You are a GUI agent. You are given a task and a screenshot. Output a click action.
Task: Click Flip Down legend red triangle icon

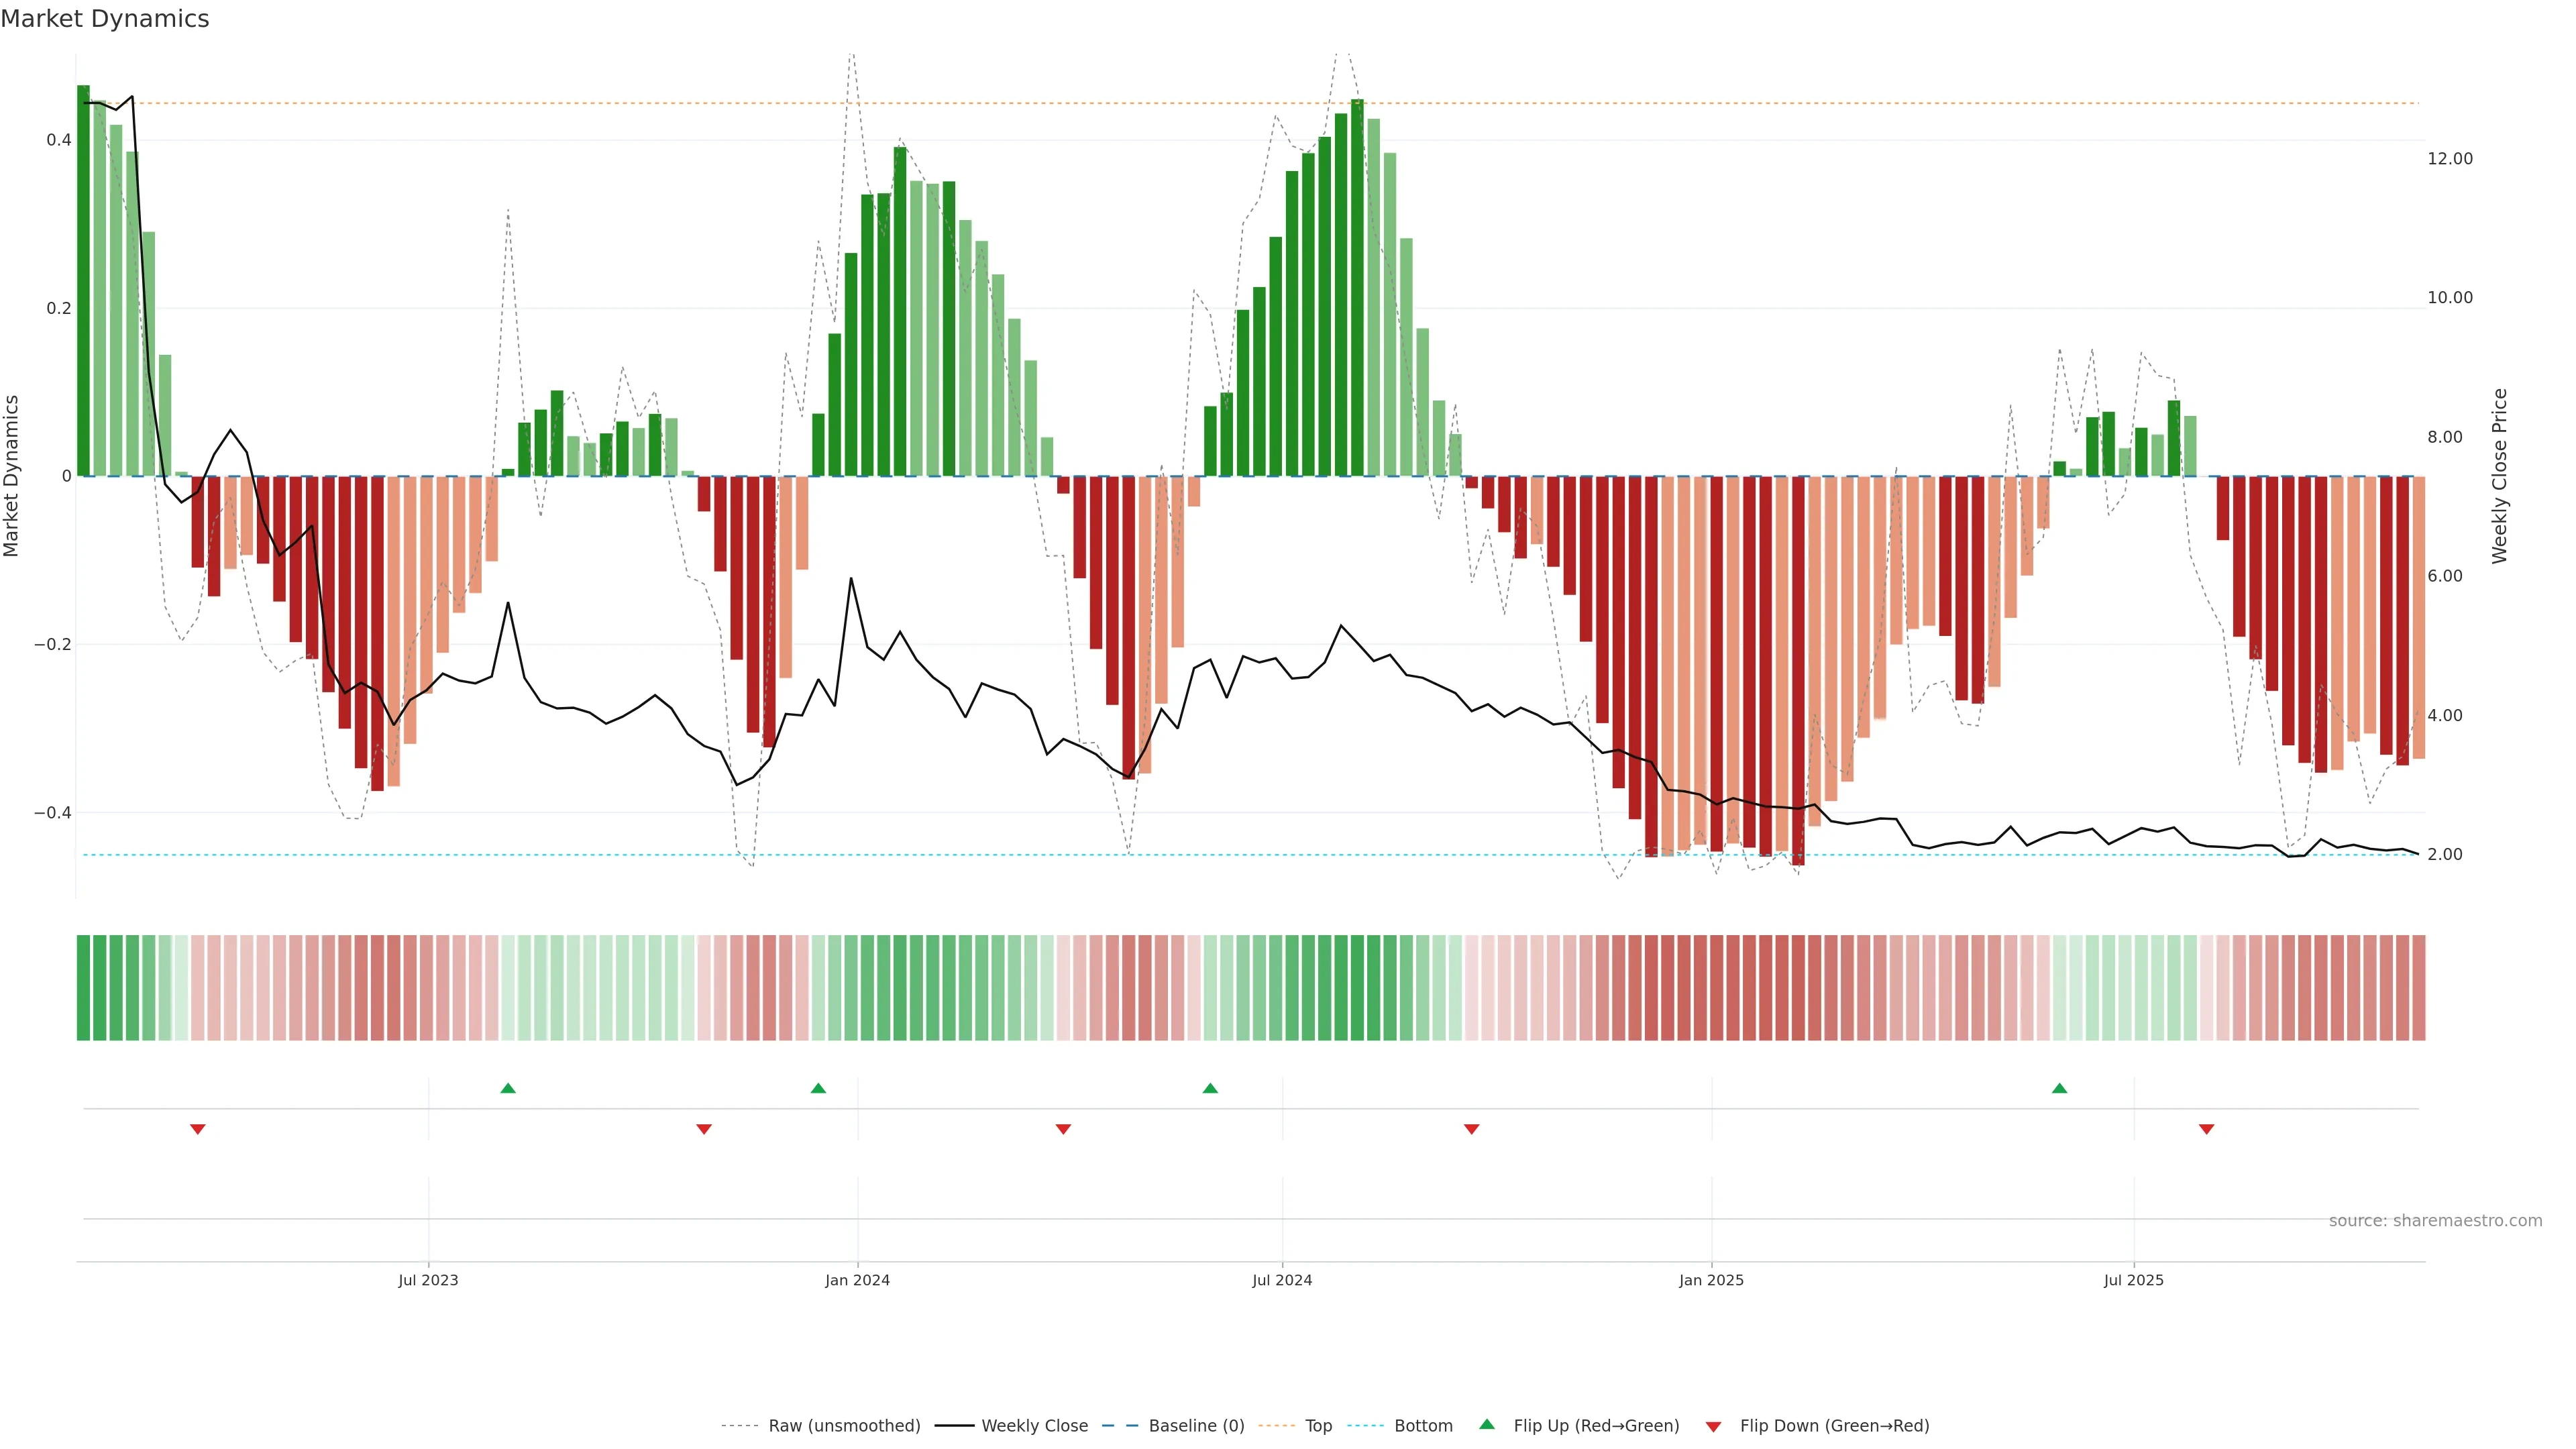1713,1427
